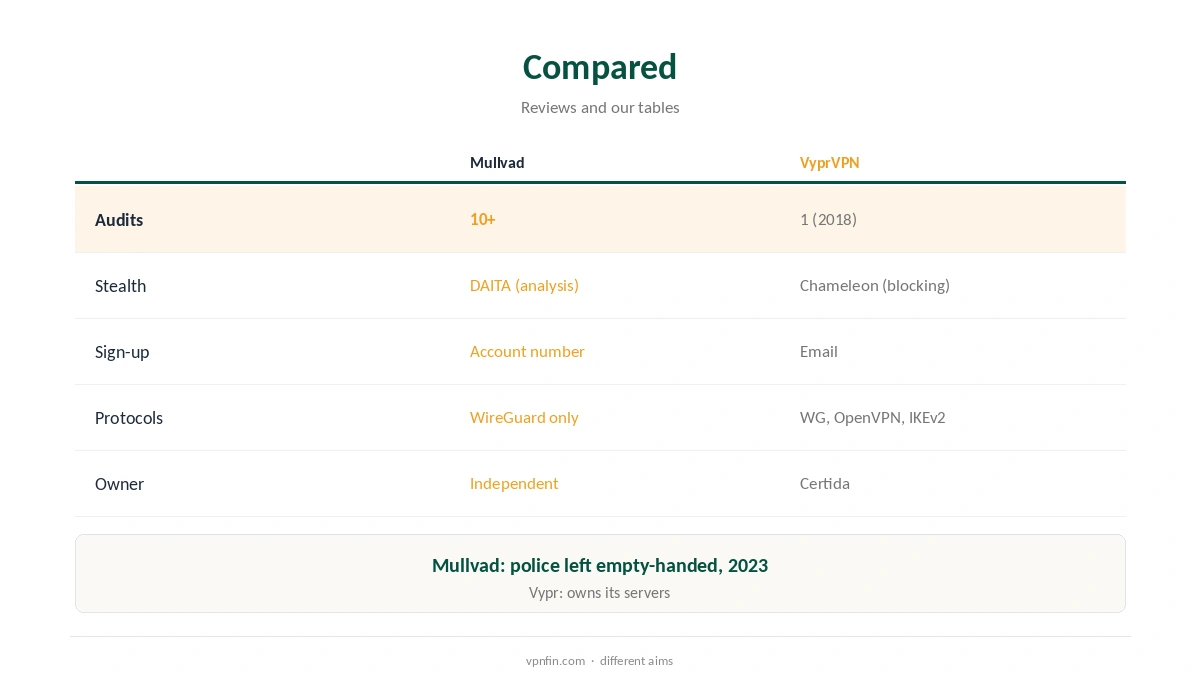Click the 'Audits' row label
1200x680 pixels.
tap(119, 220)
